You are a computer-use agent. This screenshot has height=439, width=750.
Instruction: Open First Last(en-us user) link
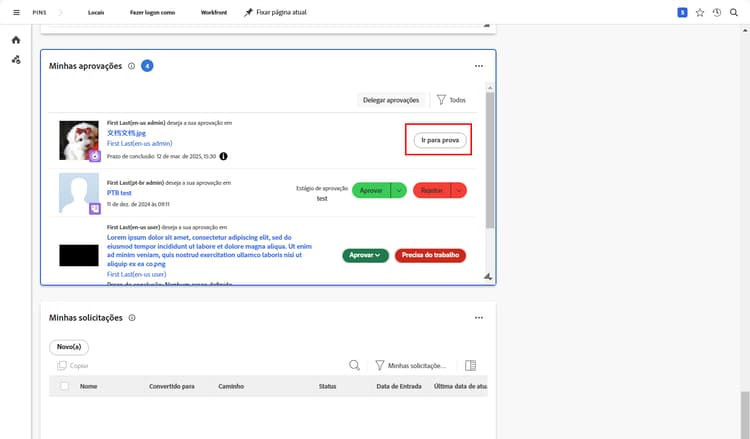(137, 274)
